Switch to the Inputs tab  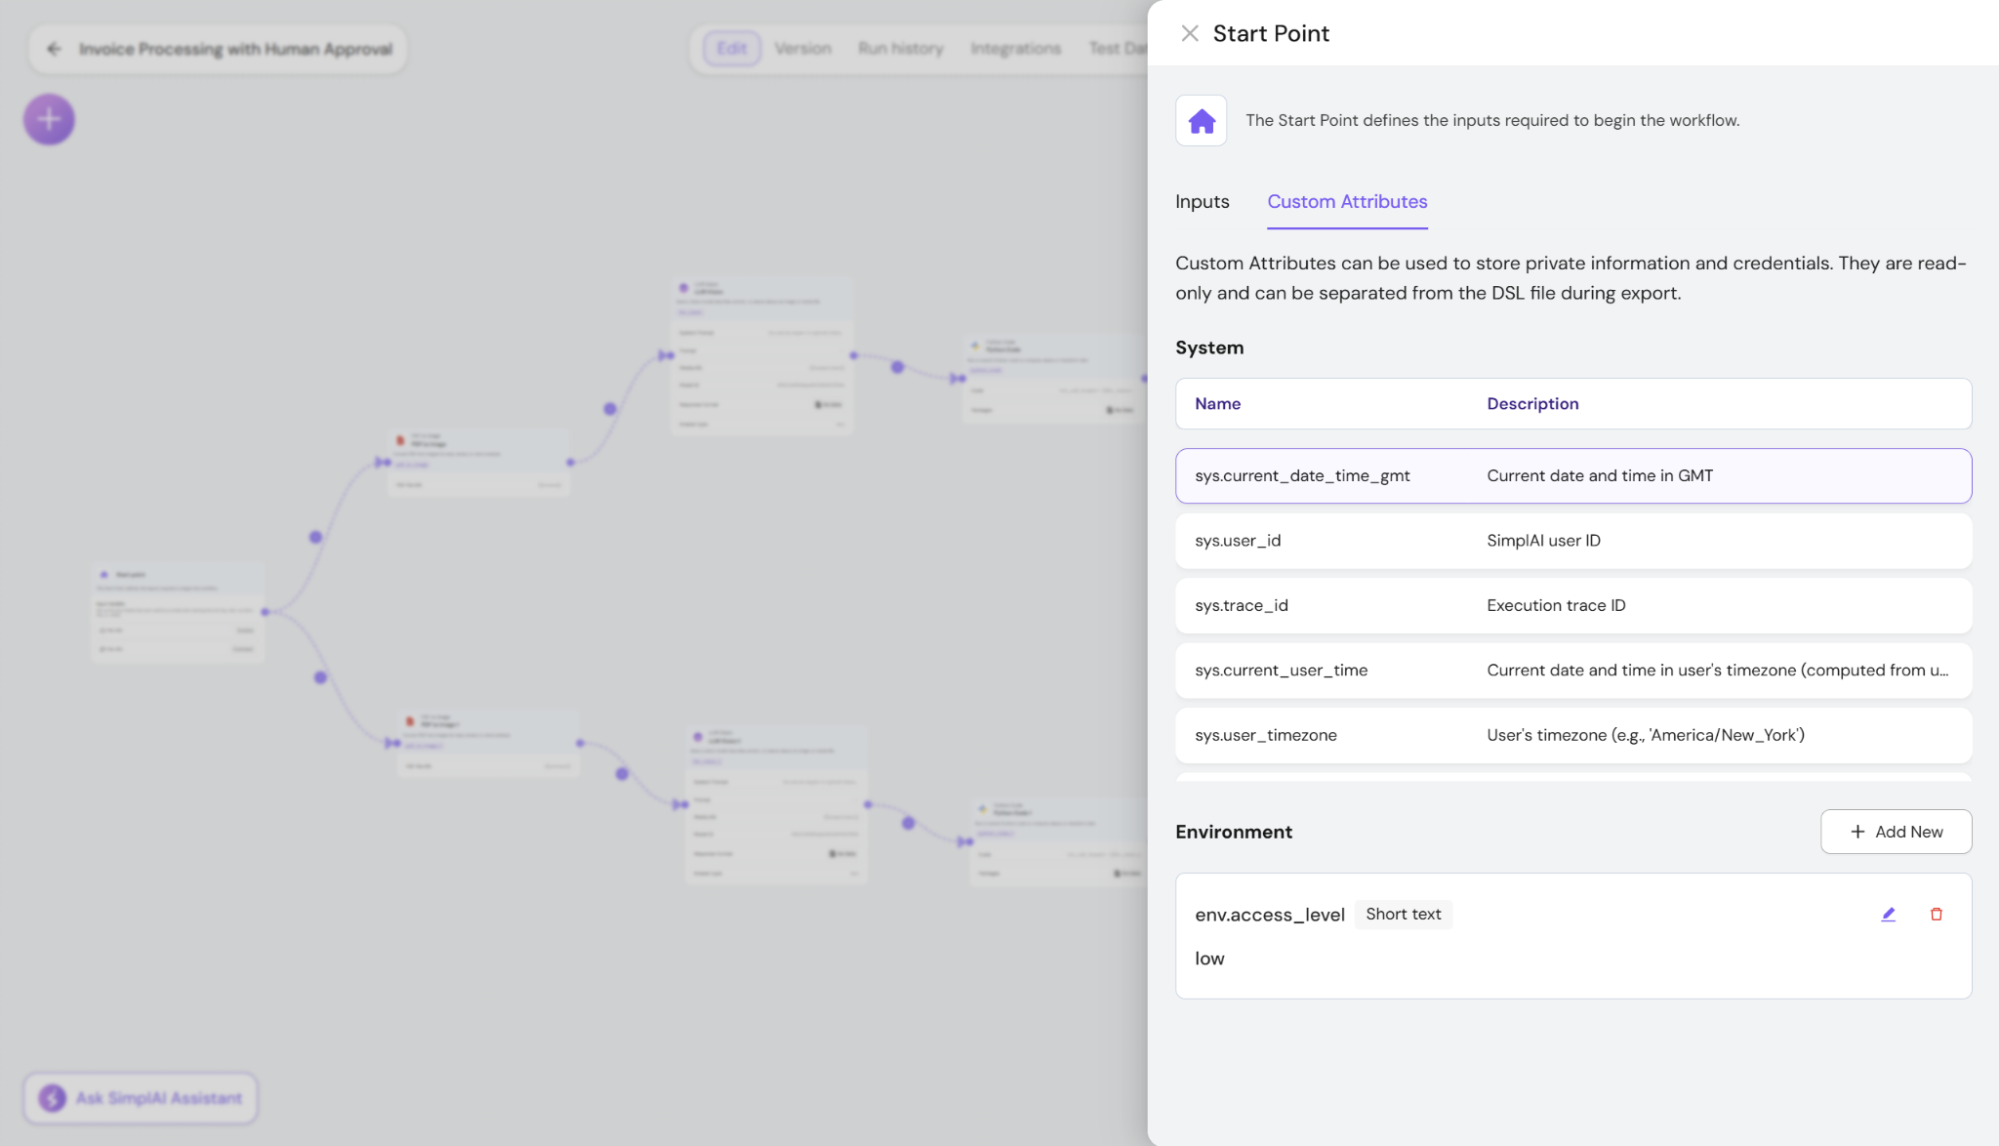pyautogui.click(x=1202, y=202)
